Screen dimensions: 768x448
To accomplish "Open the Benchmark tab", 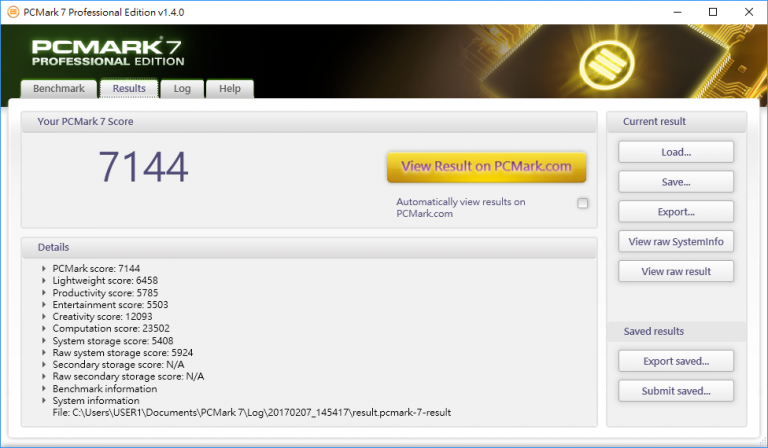I will 59,89.
